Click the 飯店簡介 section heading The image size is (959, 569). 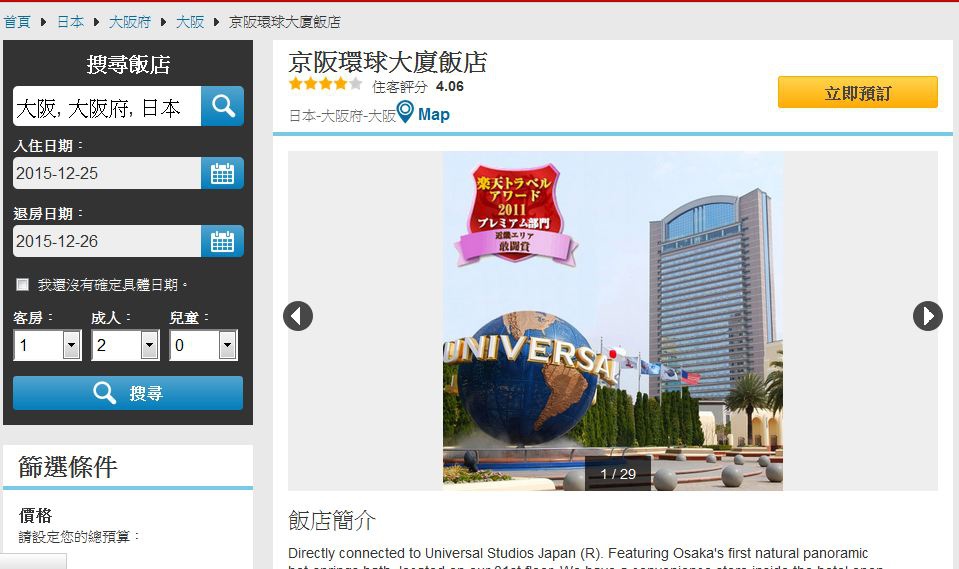(x=331, y=521)
